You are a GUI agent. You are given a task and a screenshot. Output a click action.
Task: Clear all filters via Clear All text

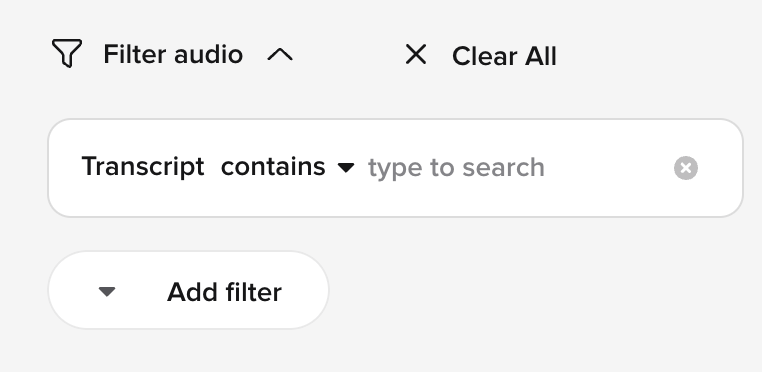coord(504,56)
